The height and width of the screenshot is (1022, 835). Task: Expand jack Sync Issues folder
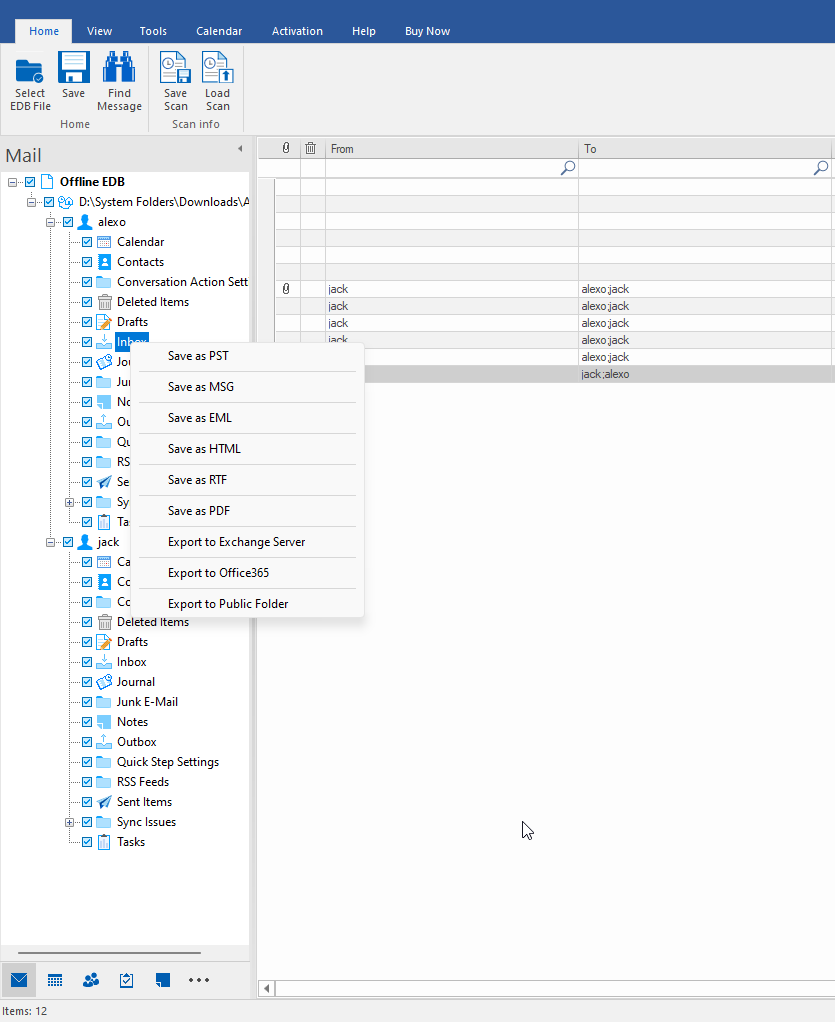point(69,823)
